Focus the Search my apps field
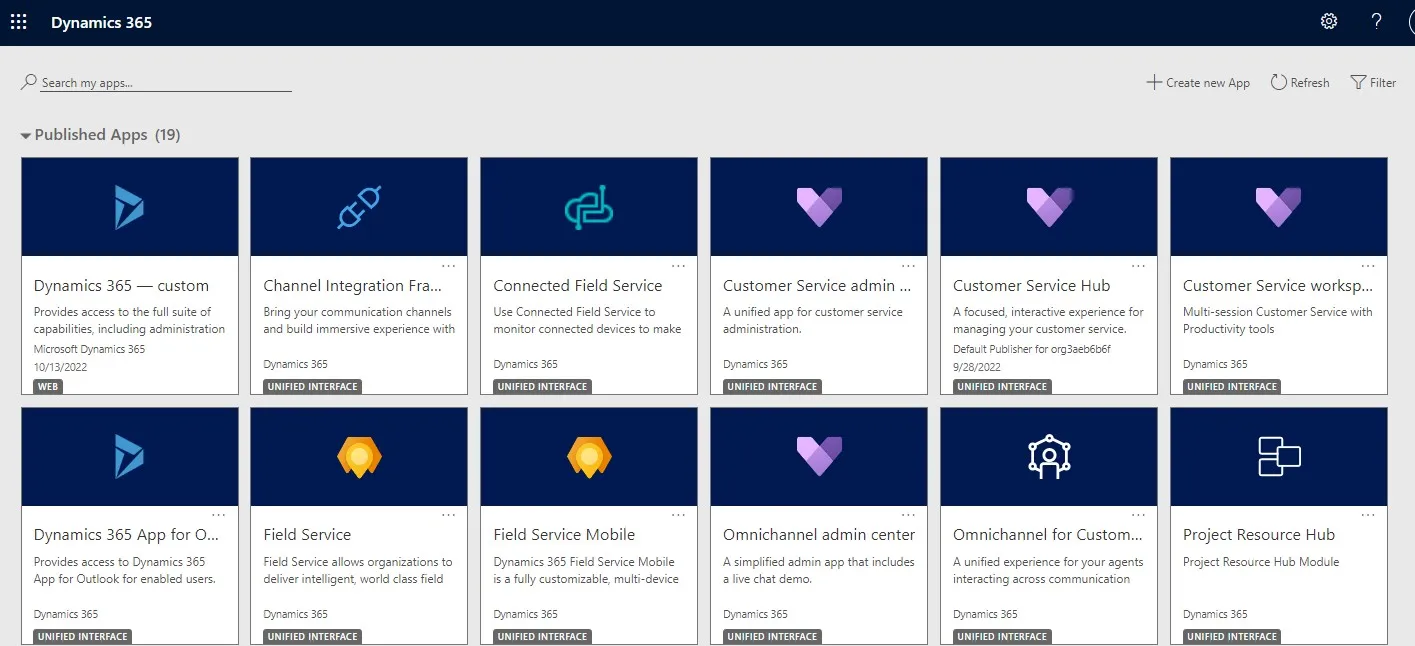The width and height of the screenshot is (1415, 646). coord(166,83)
